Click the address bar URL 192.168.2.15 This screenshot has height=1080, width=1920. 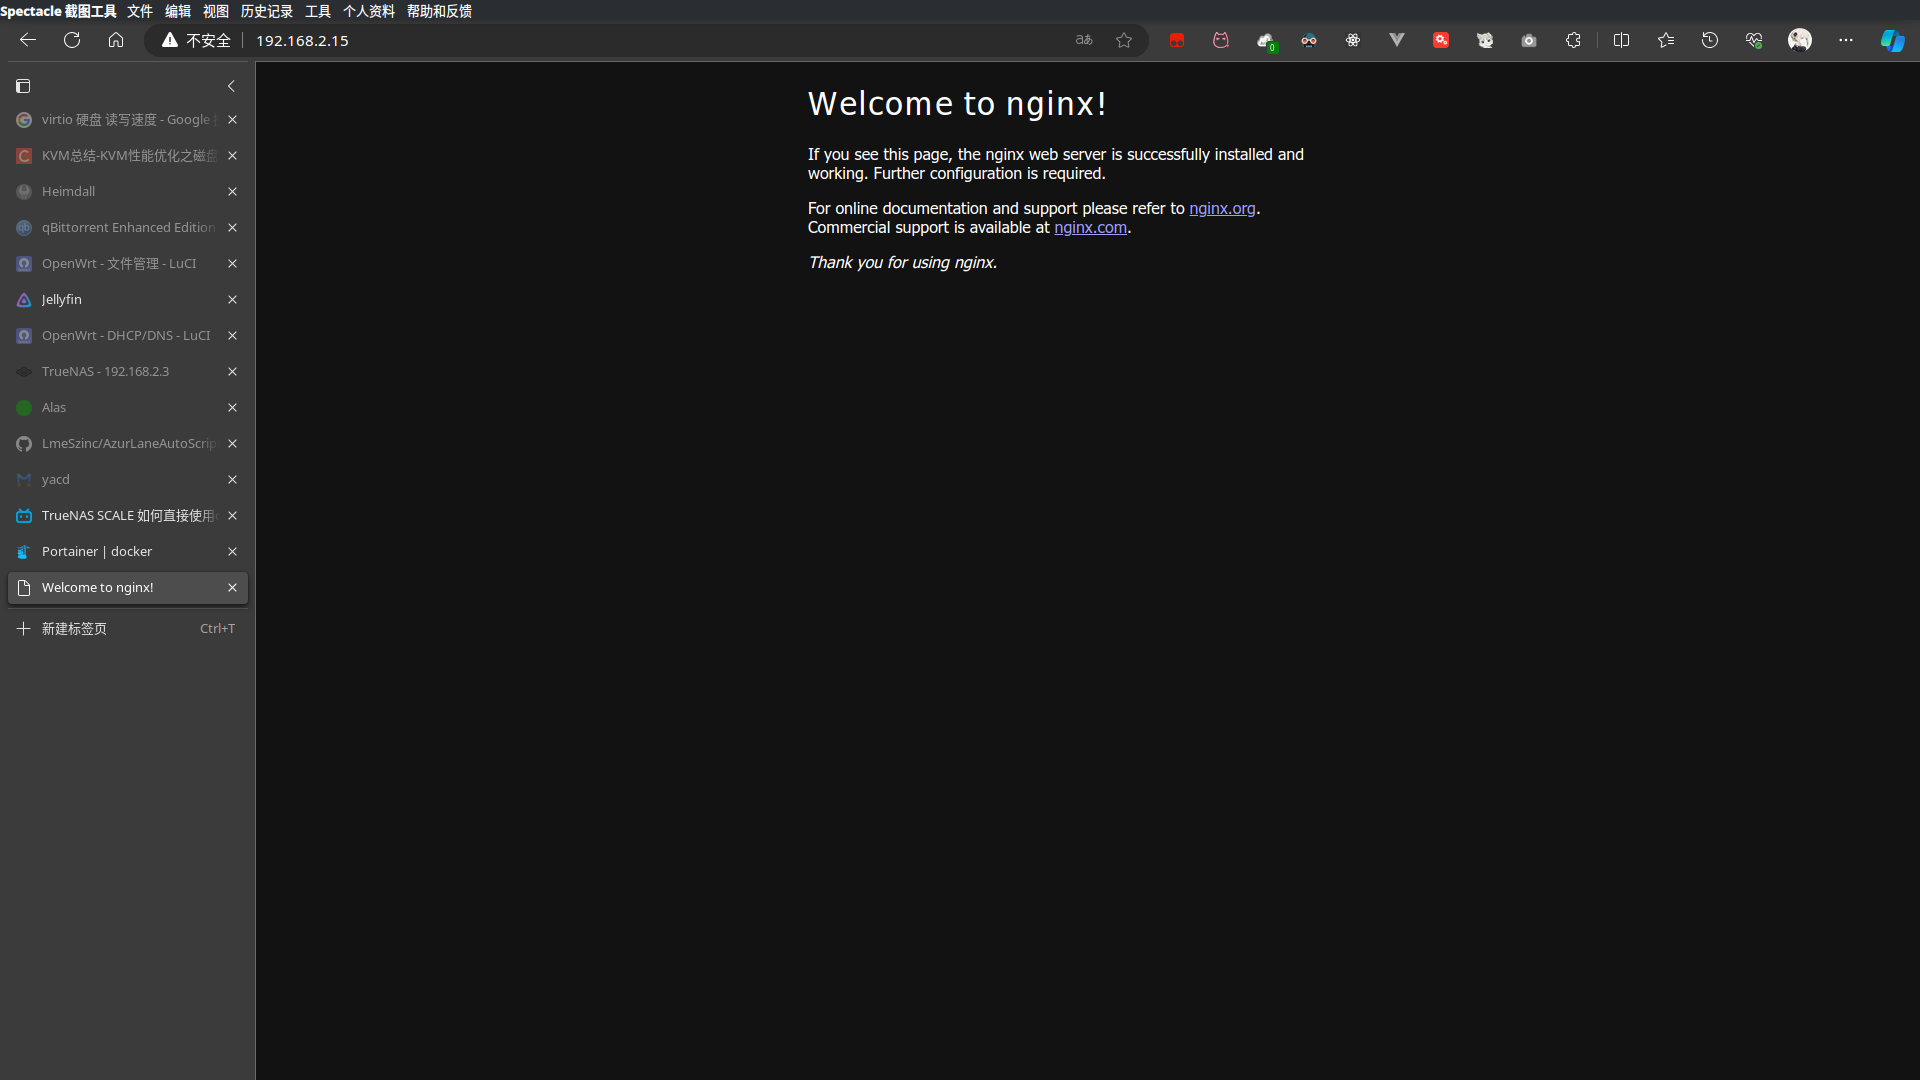click(302, 40)
